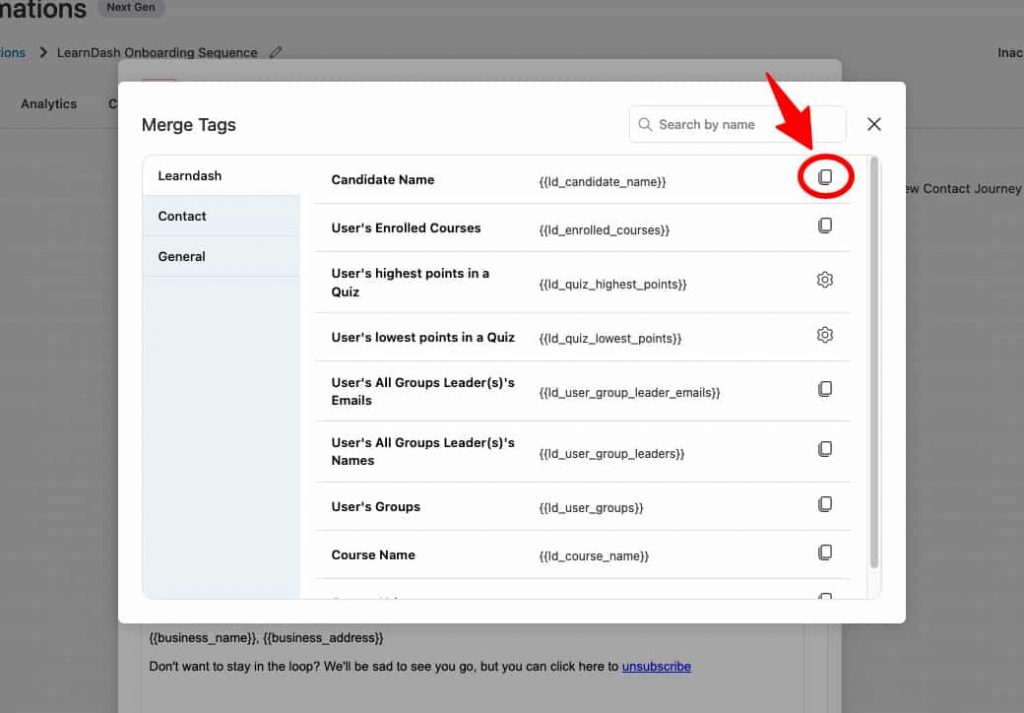
Task: Click the LearnDash Onboarding Sequence breadcrumb text
Action: [157, 52]
